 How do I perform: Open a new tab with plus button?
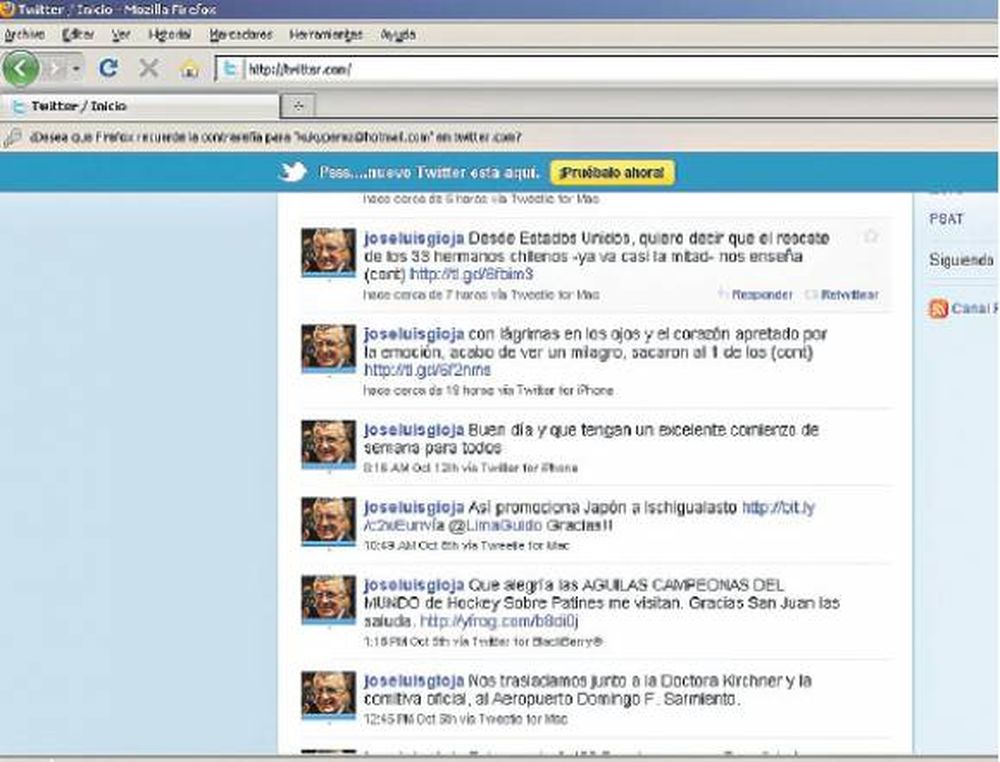point(298,106)
